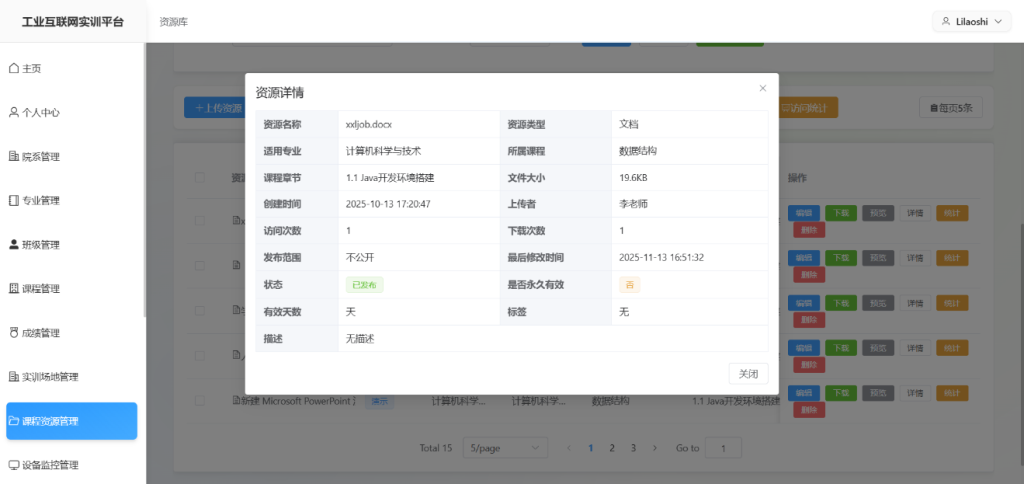Select 班级管理 sidebar entry
1024x484 pixels.
[40, 244]
